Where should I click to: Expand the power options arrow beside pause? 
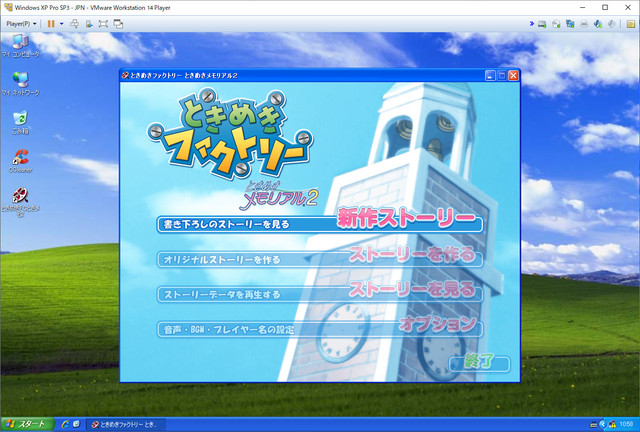[x=62, y=24]
